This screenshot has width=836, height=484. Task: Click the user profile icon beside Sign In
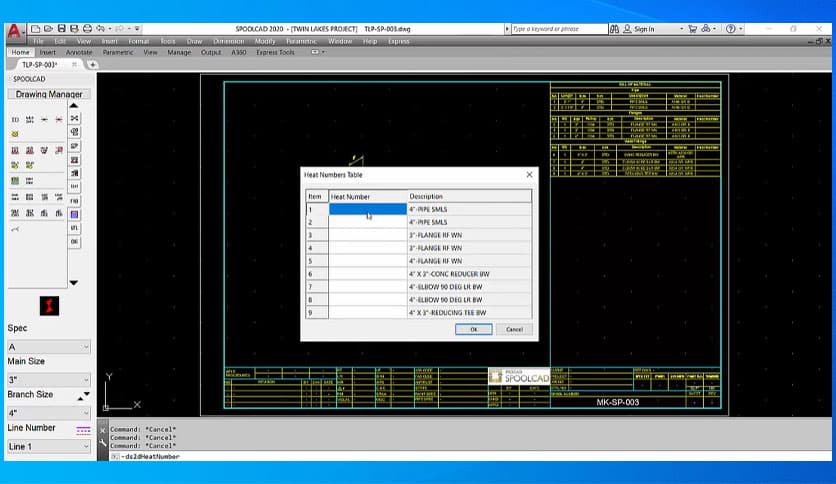[x=627, y=29]
